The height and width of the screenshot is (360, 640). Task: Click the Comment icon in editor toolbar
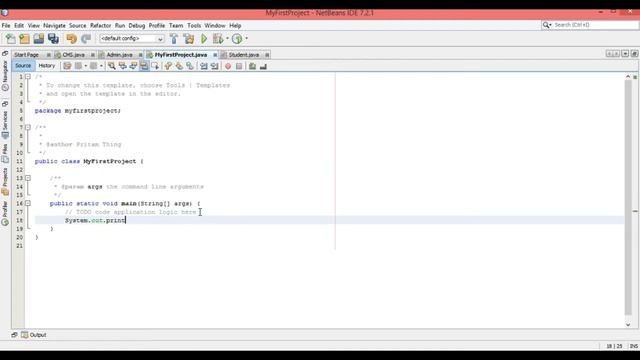coord(252,66)
